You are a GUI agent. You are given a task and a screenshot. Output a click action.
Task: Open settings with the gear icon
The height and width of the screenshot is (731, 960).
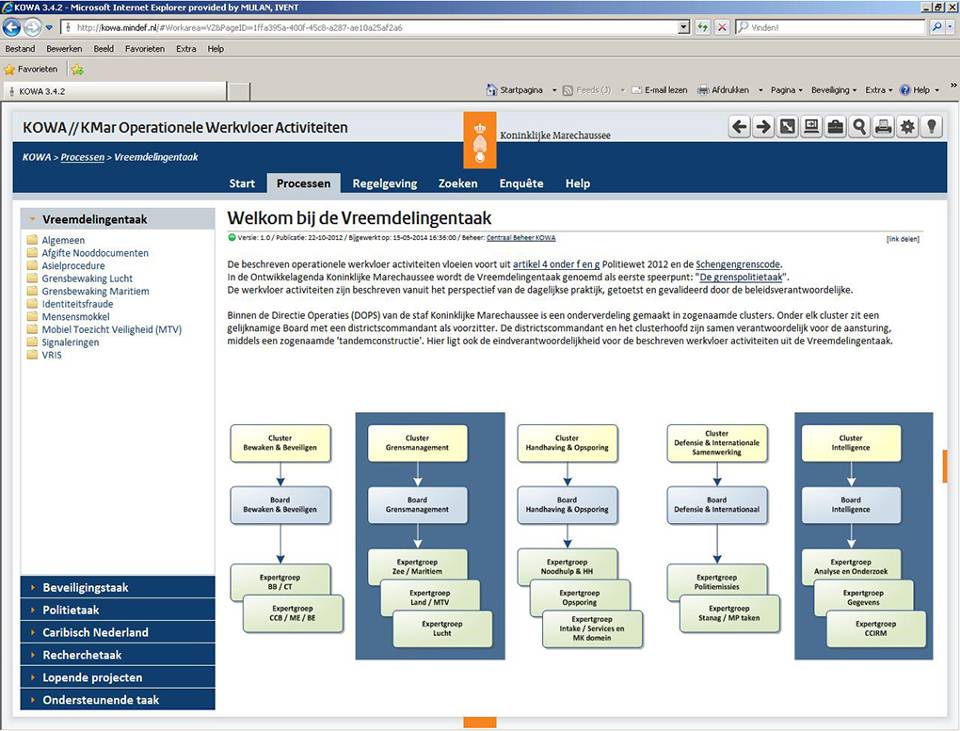click(x=907, y=126)
